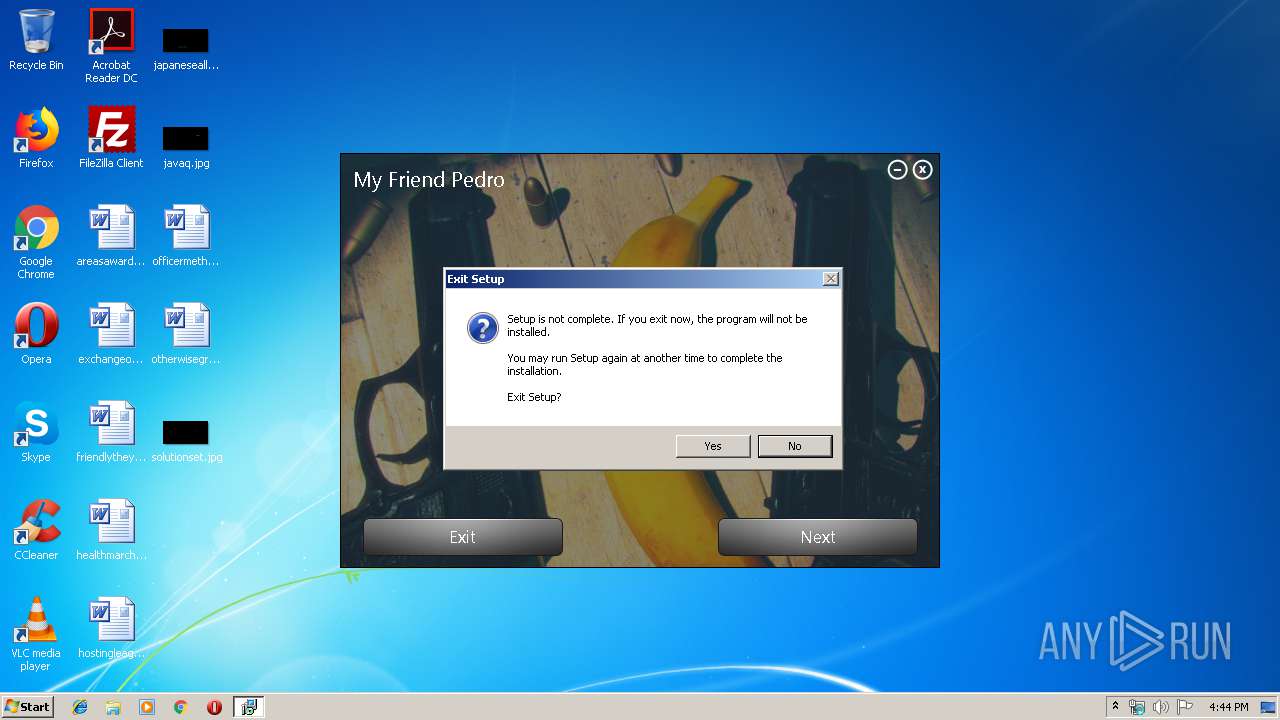Select the areasaward Word document
Image resolution: width=1280 pixels, height=720 pixels.
[111, 236]
